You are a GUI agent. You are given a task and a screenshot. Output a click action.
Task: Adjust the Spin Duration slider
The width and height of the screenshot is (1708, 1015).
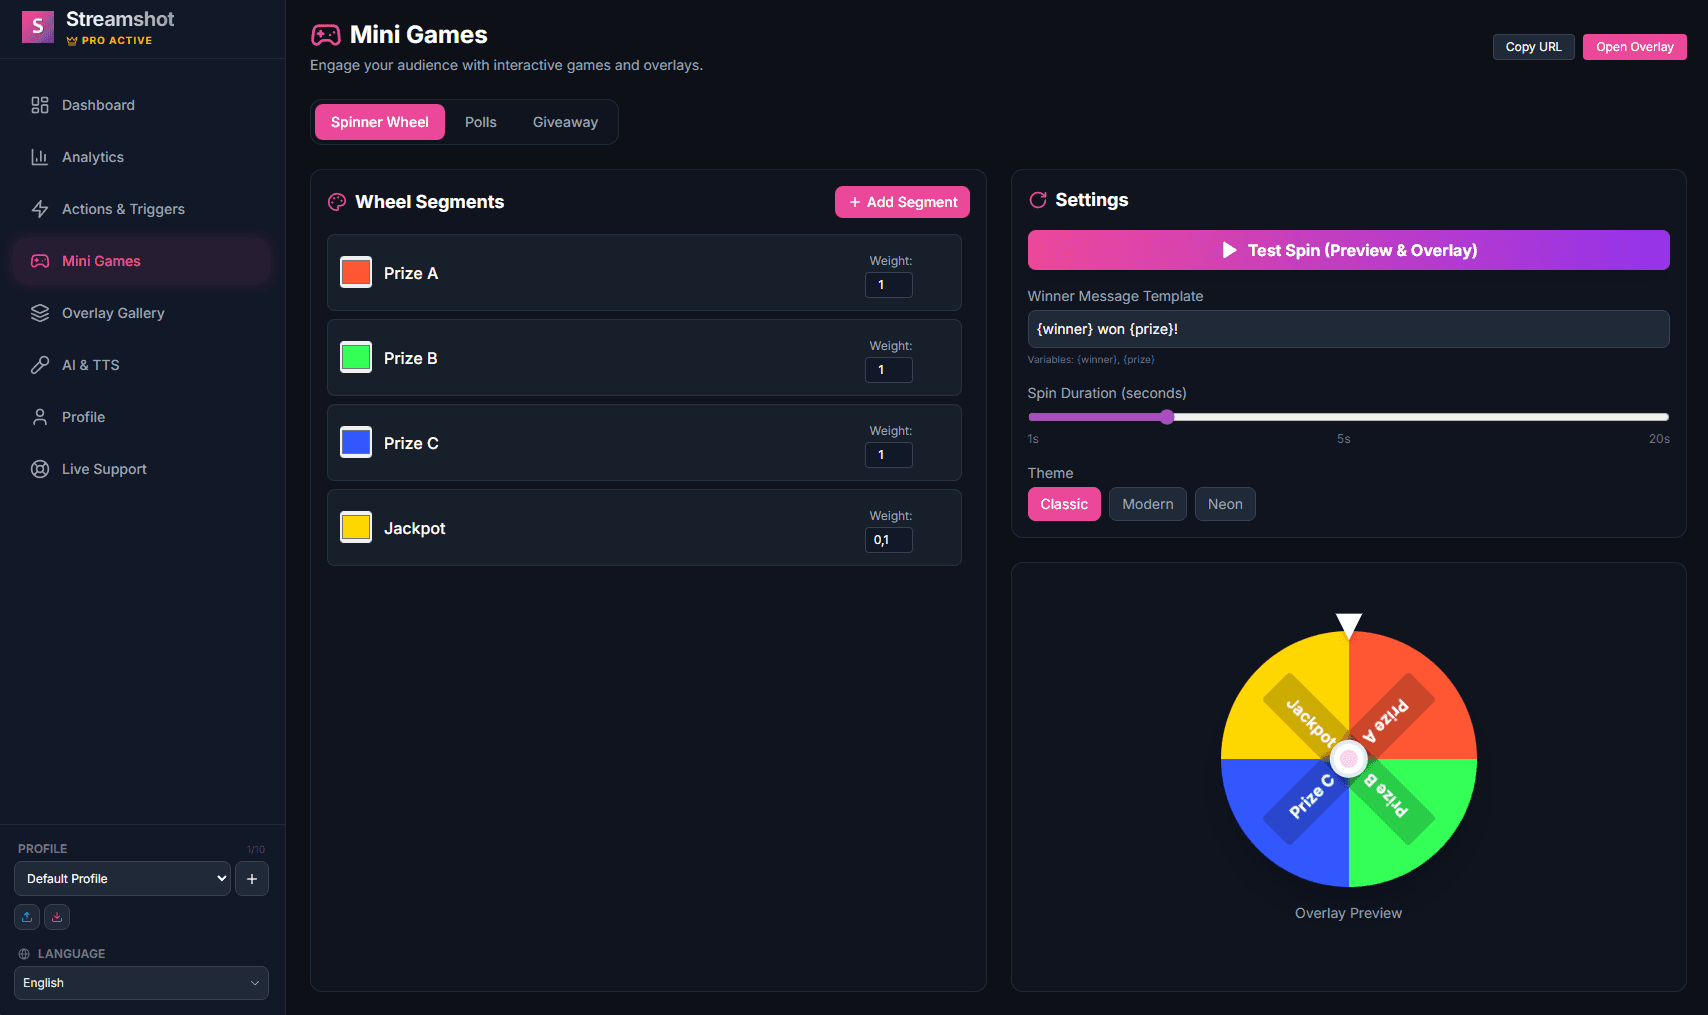tap(1167, 417)
